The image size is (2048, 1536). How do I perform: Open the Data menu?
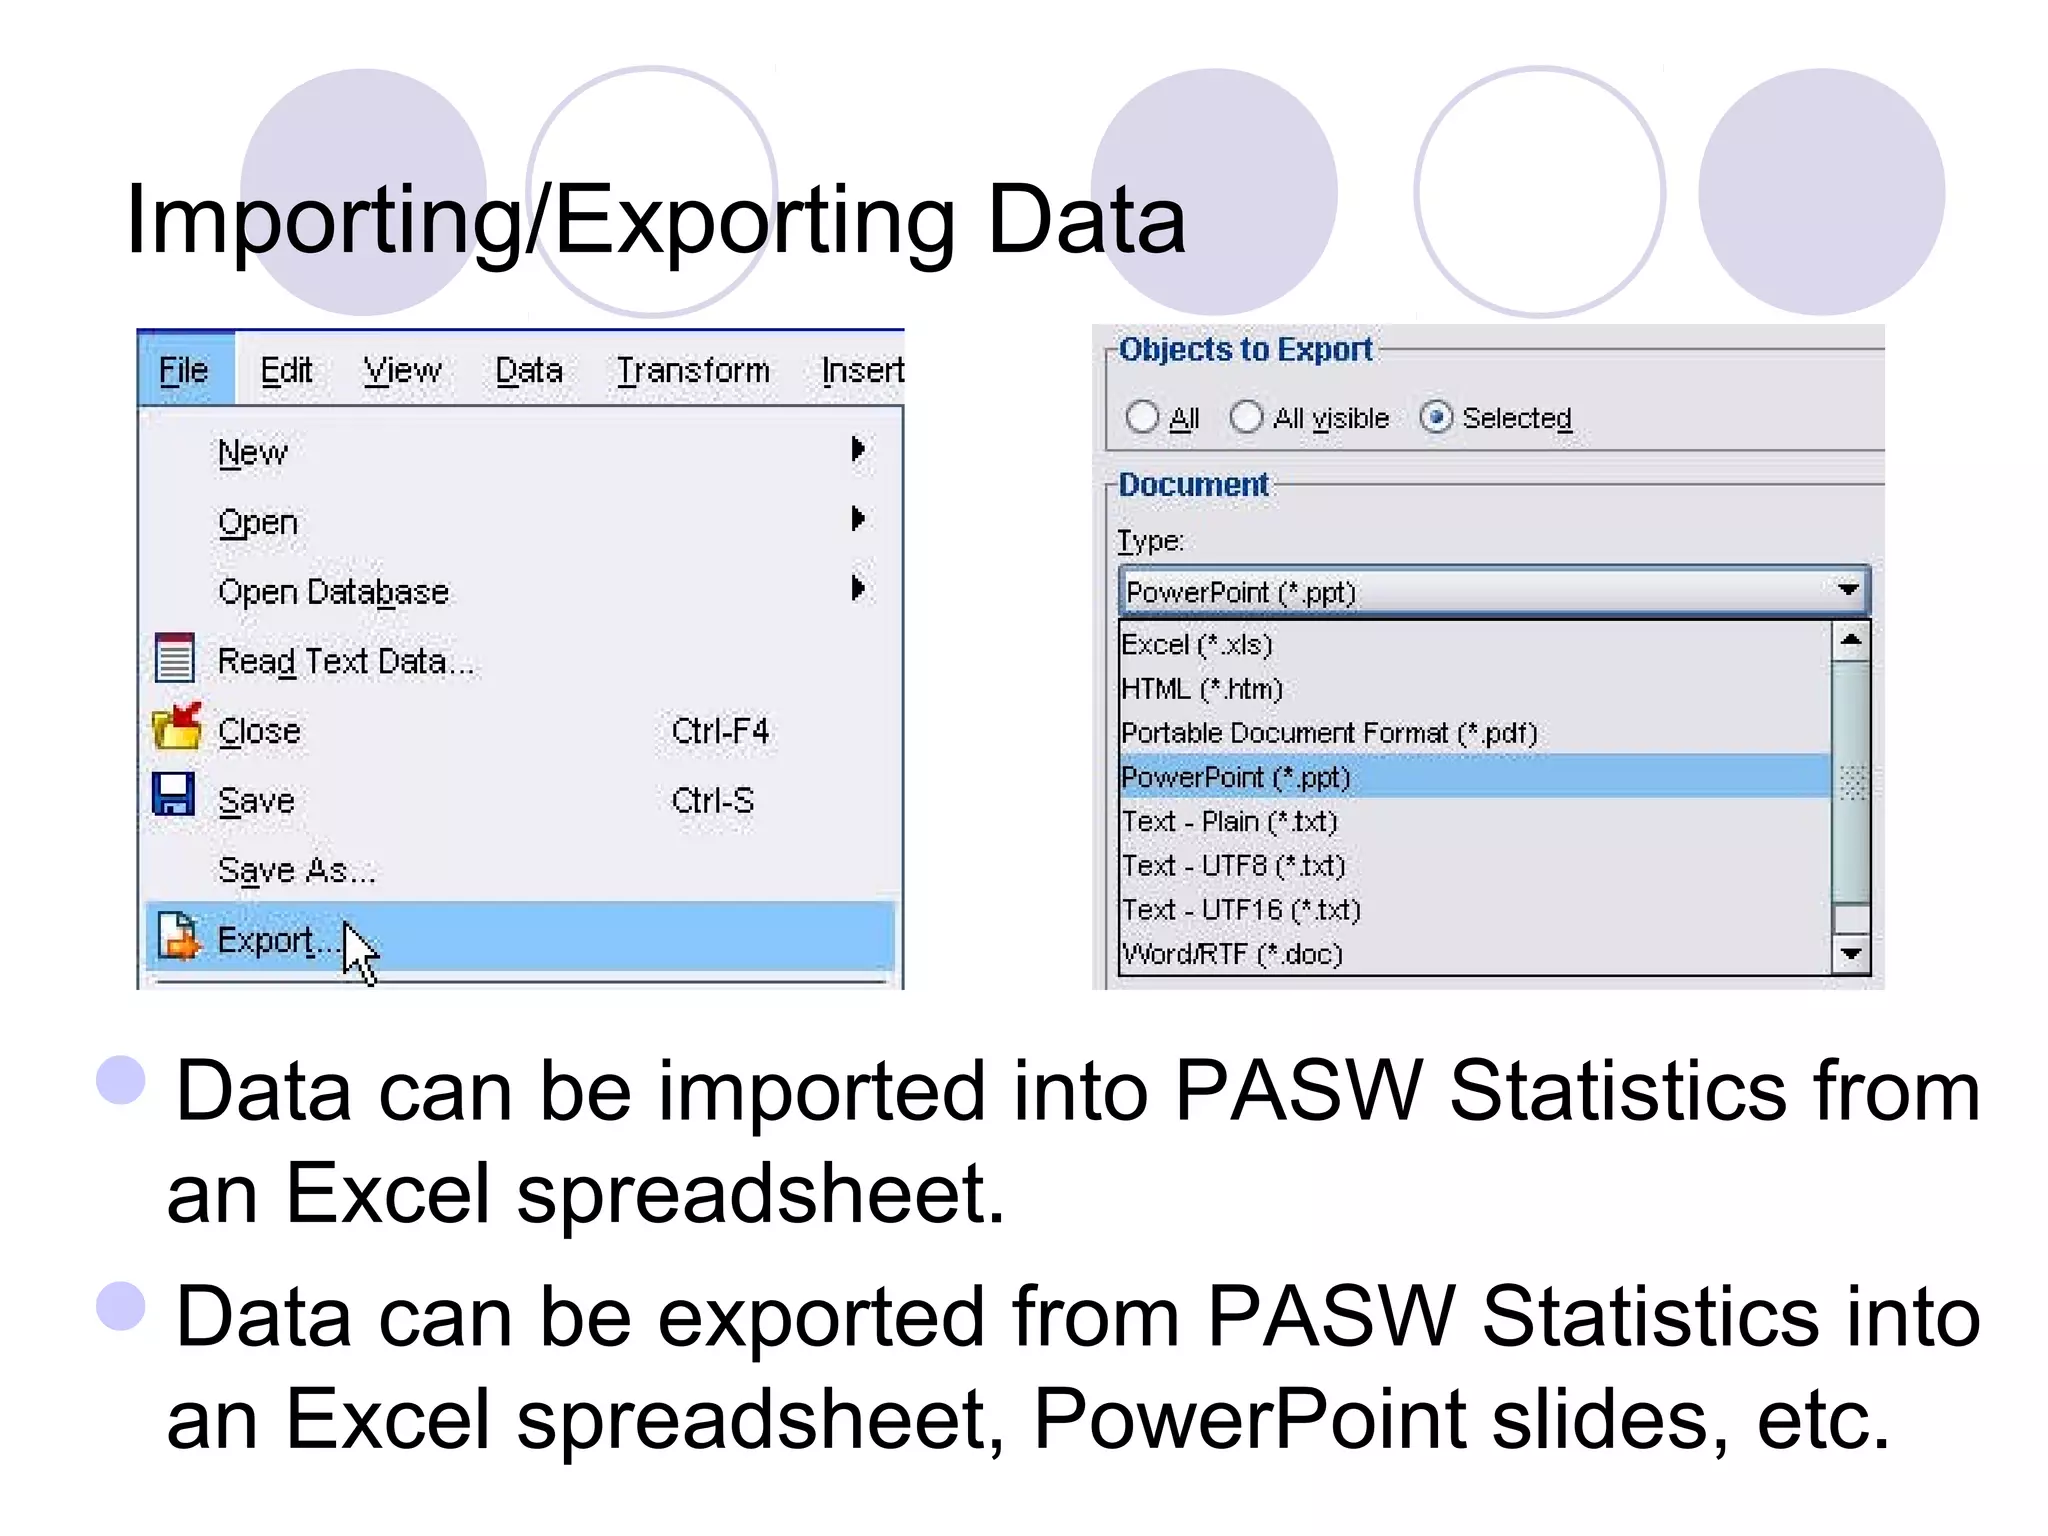coord(529,370)
